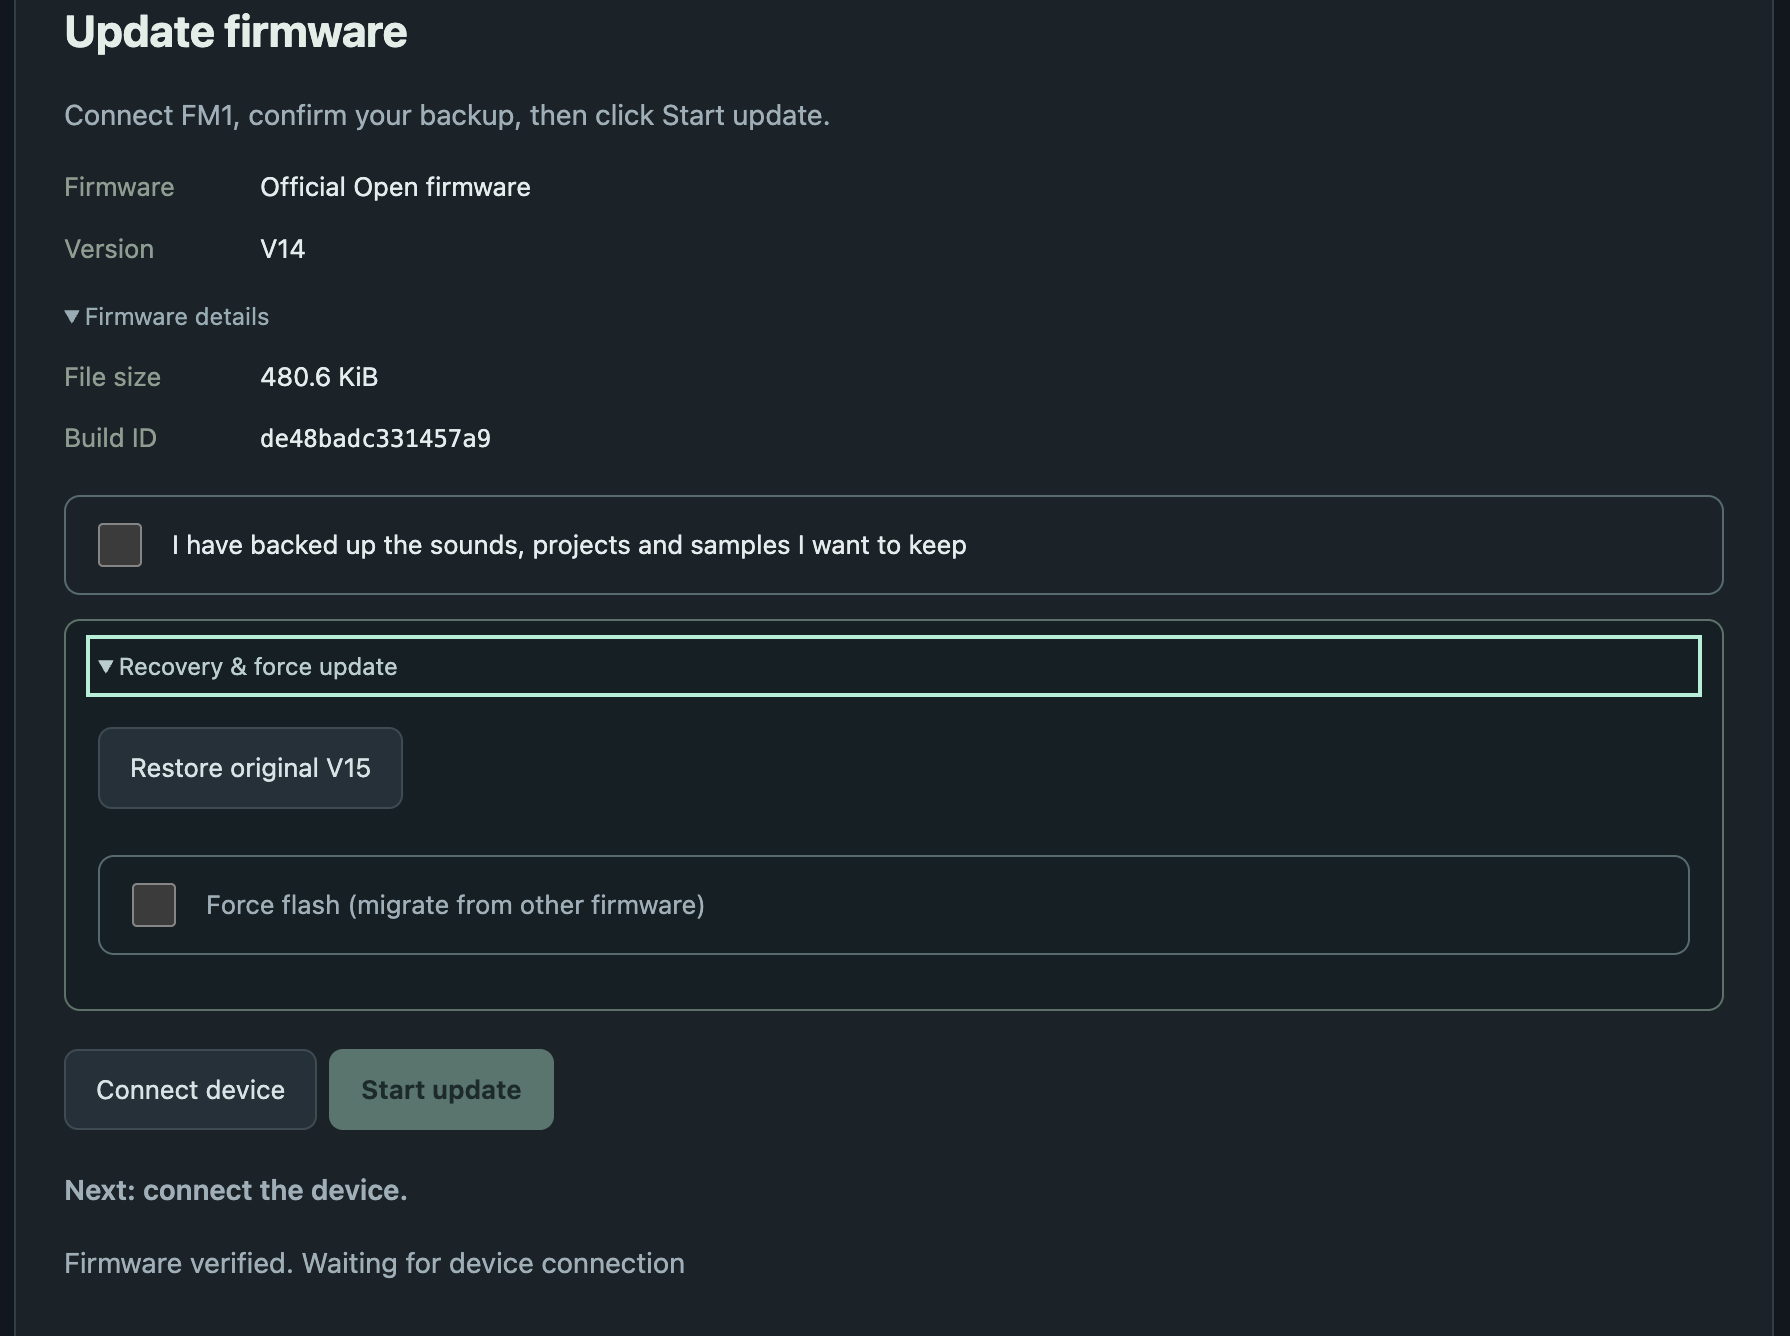Select the Build ID value de48badc331457a9
Image resolution: width=1790 pixels, height=1336 pixels.
[375, 438]
